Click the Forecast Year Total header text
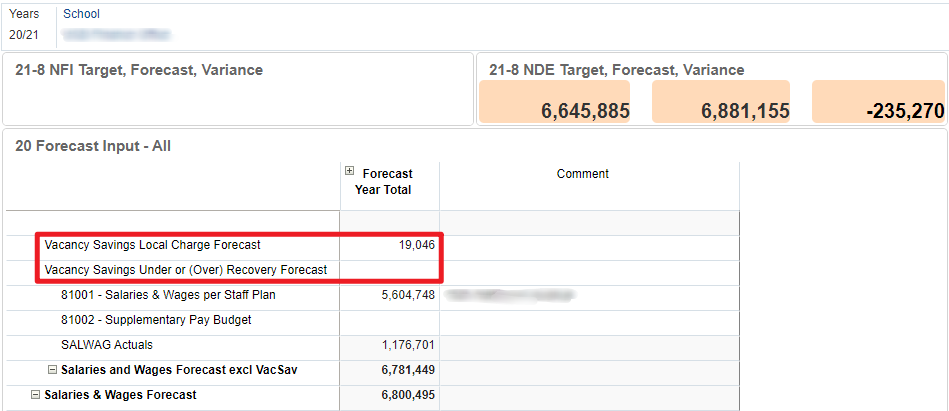 click(x=386, y=181)
